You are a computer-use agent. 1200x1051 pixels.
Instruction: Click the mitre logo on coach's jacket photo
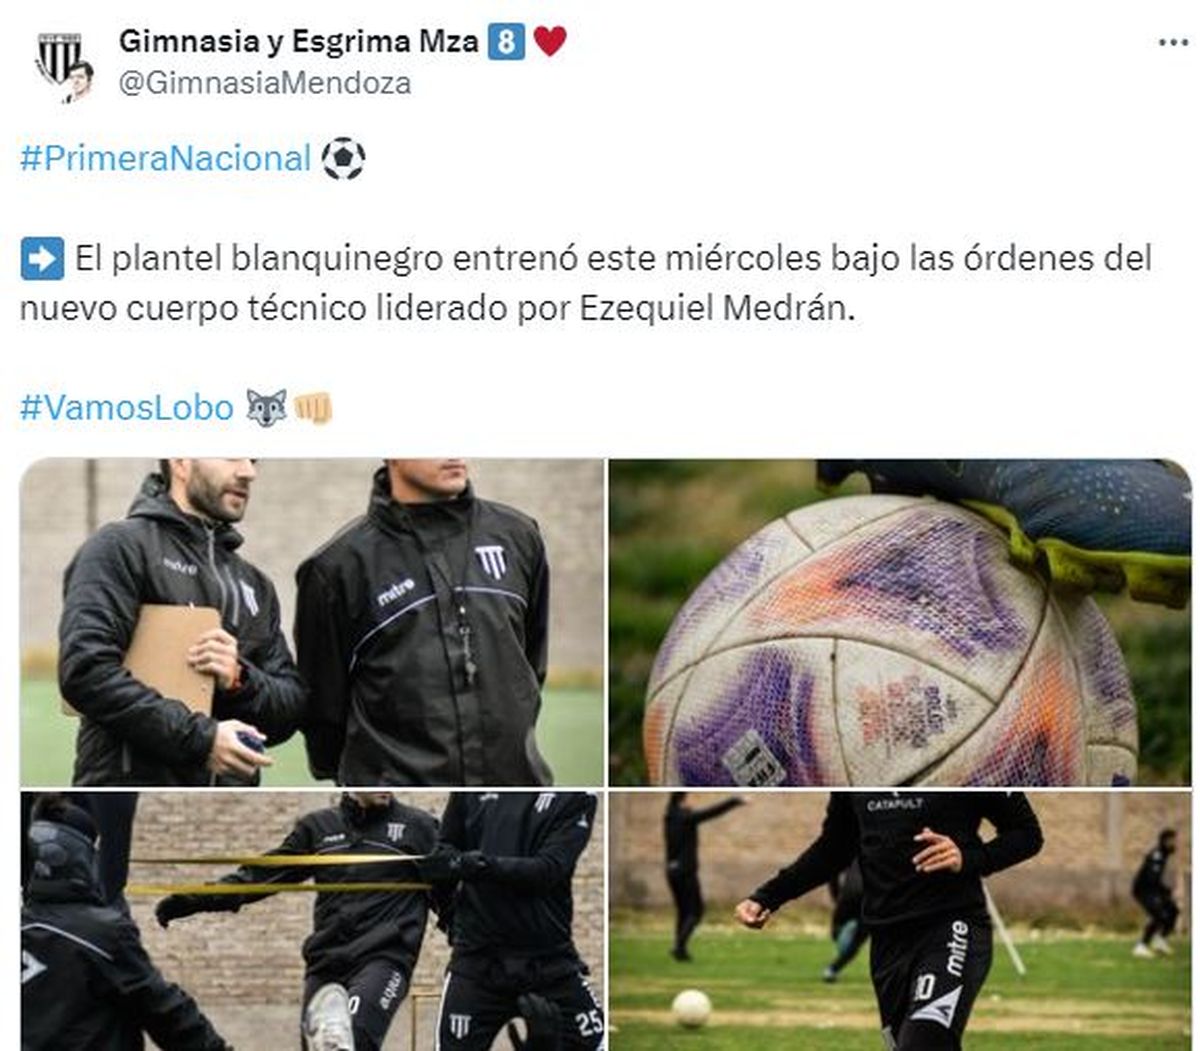coord(396,591)
